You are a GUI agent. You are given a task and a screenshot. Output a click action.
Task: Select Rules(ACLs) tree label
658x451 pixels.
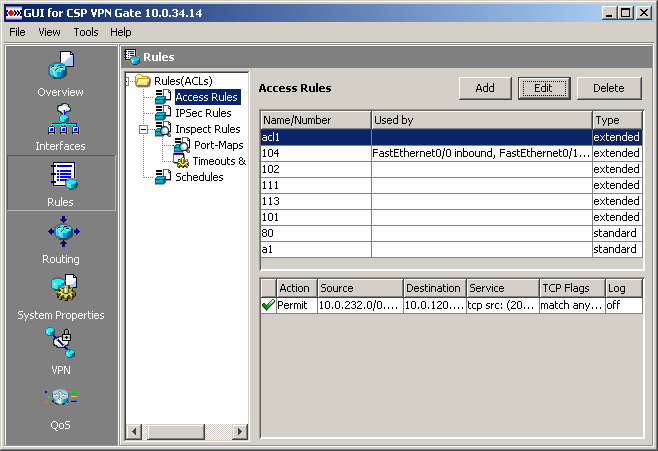tap(183, 81)
